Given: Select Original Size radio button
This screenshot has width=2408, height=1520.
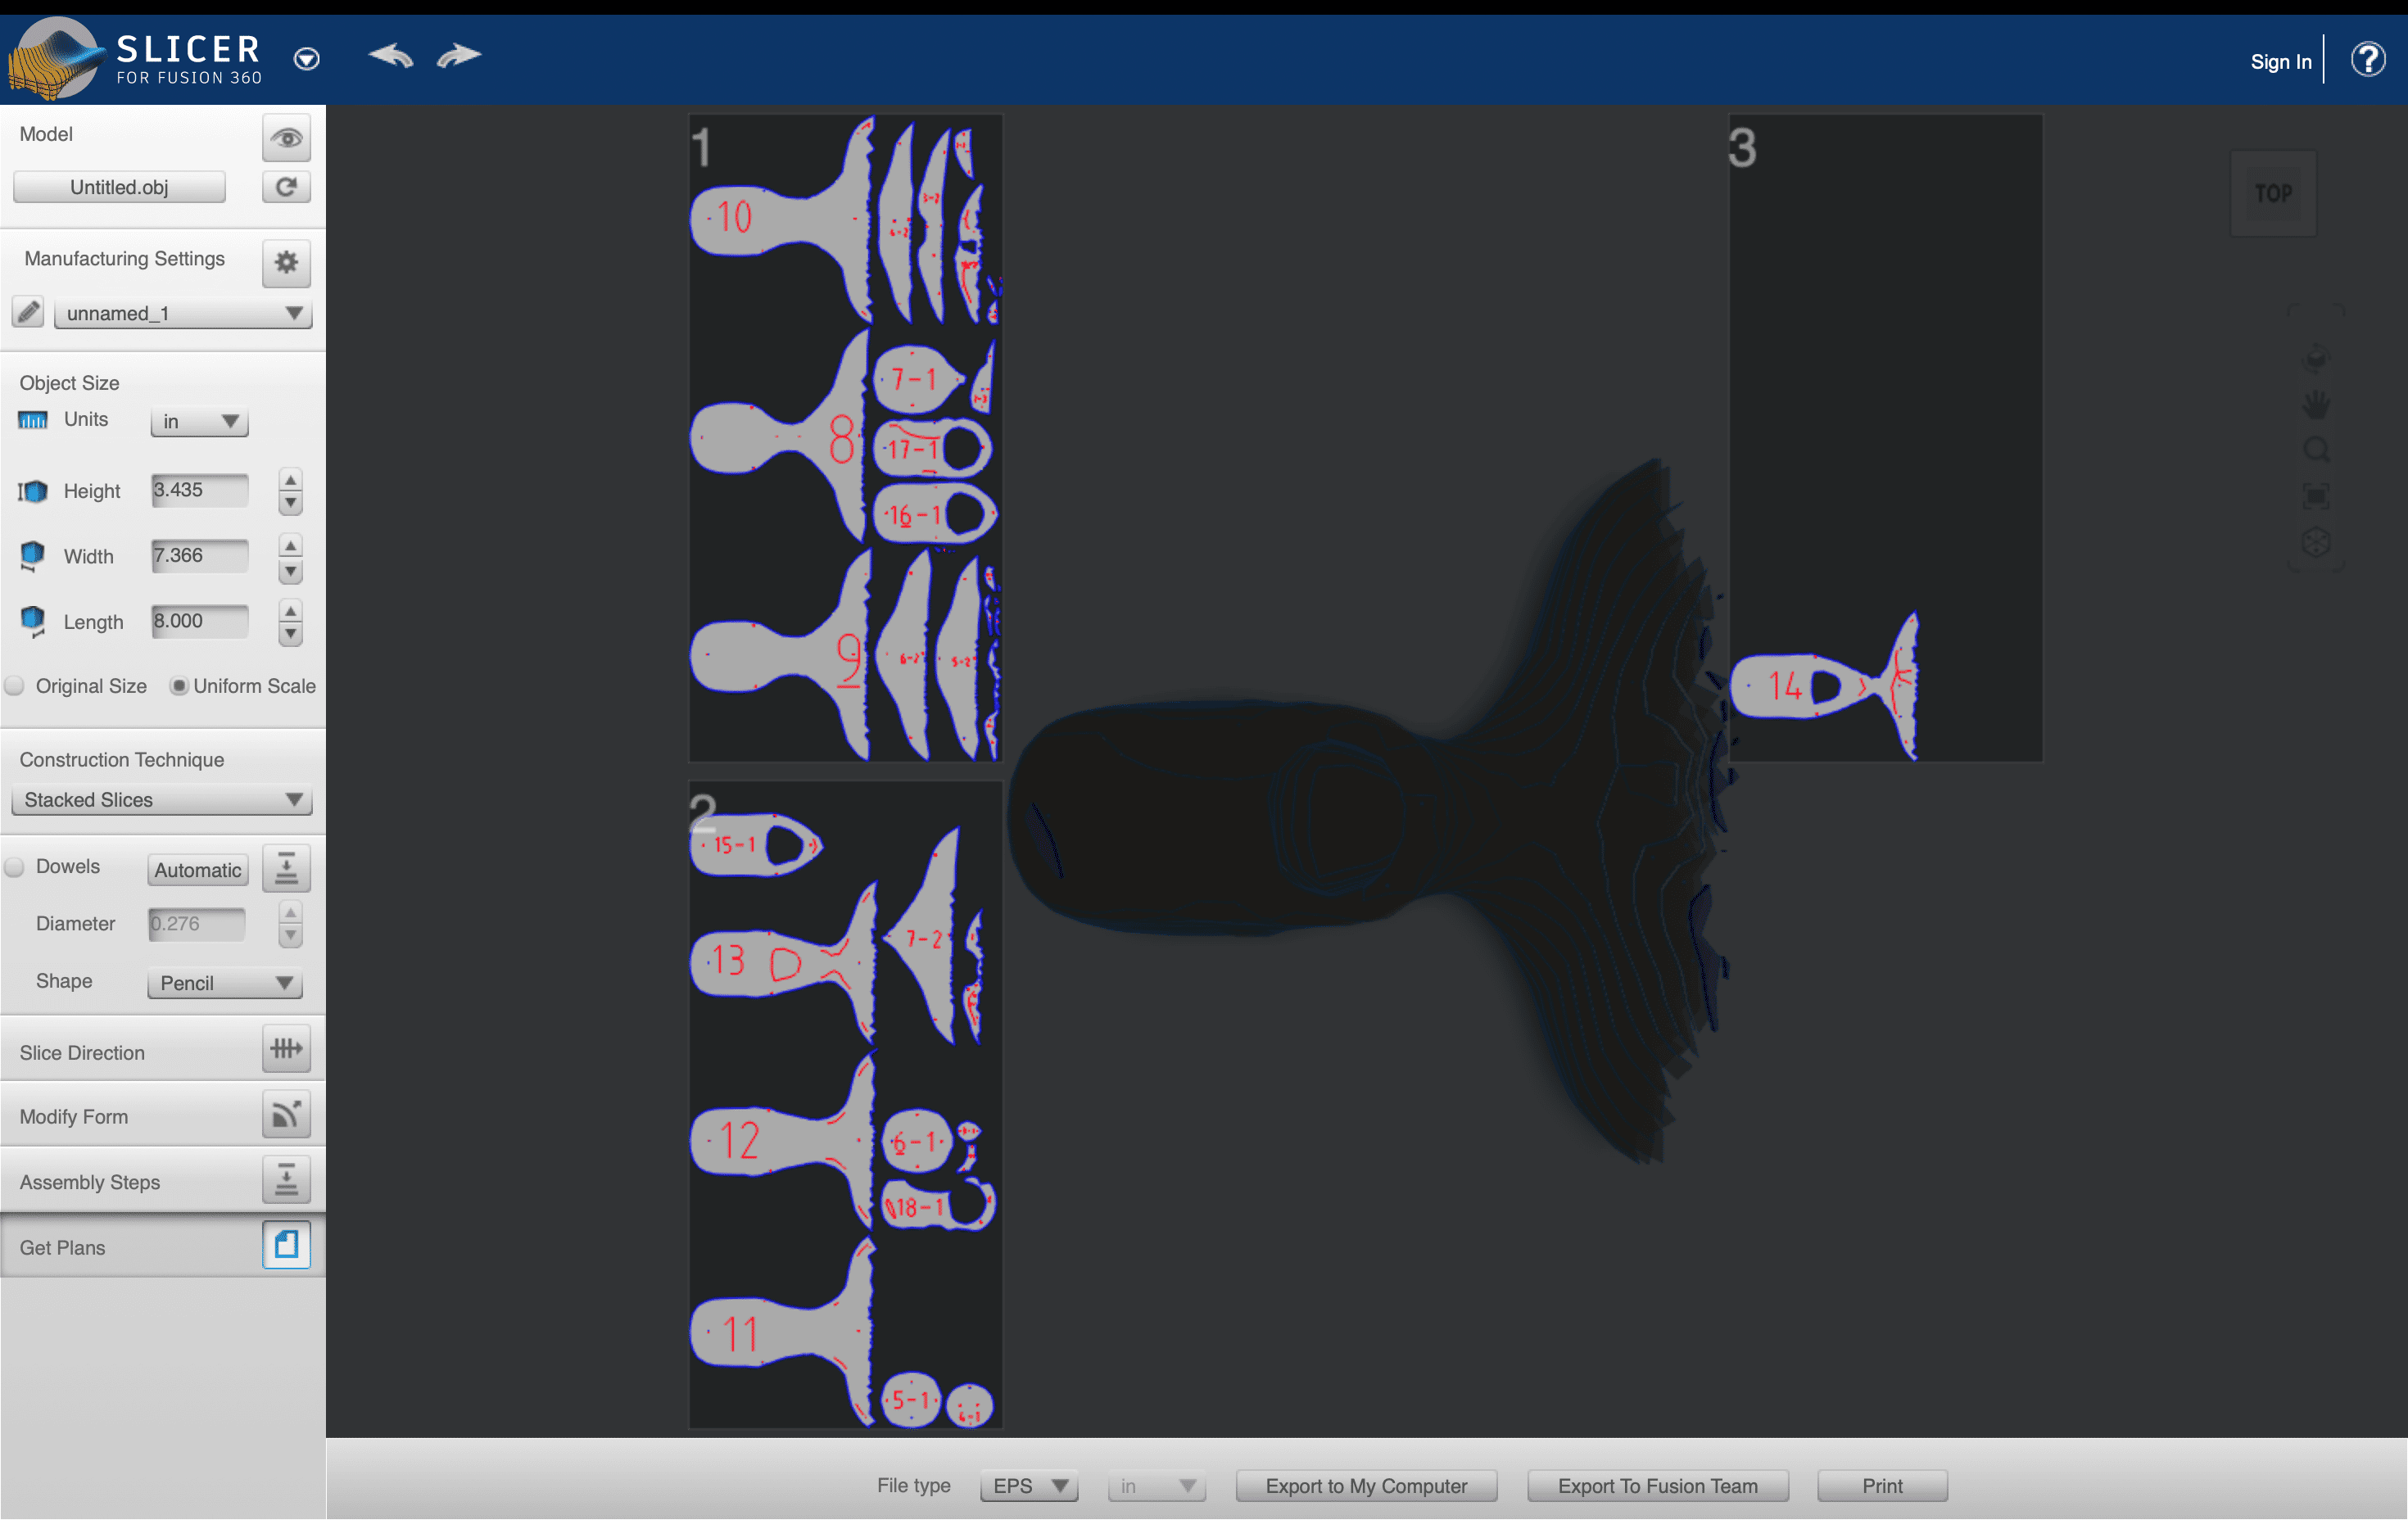Looking at the screenshot, I should 15,686.
